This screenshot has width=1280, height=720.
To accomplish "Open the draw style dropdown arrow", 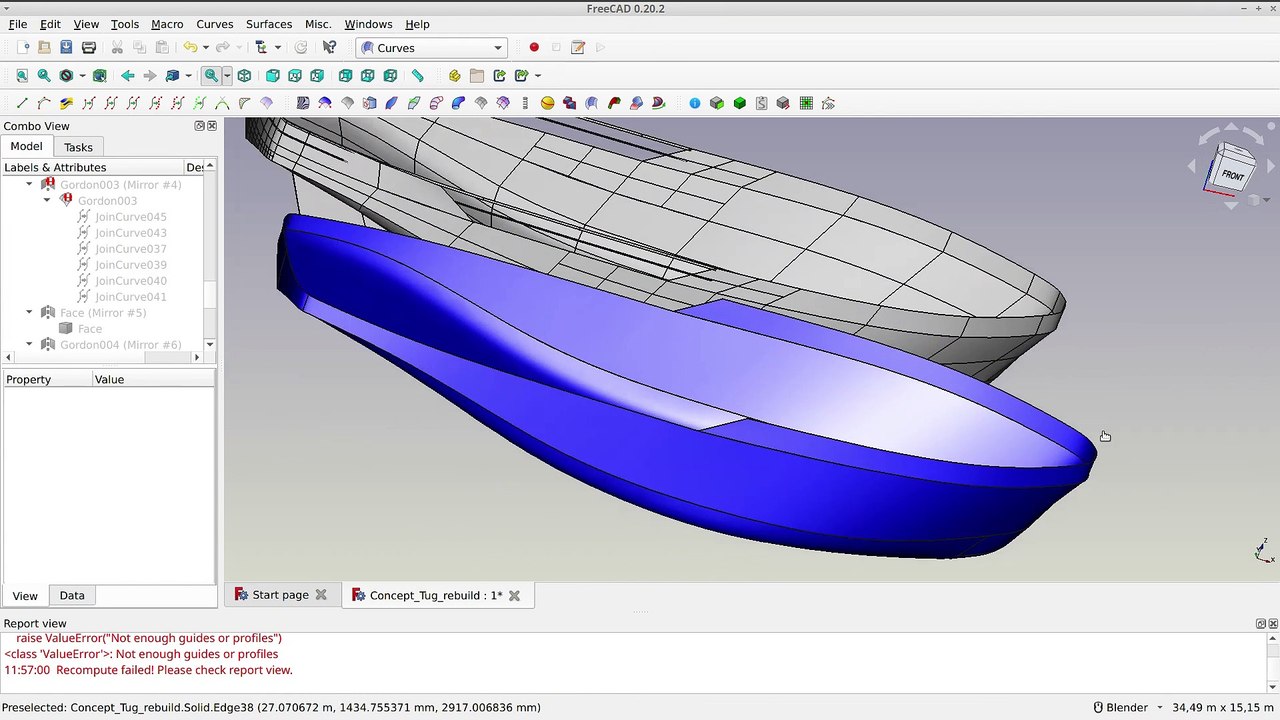I will tap(82, 75).
